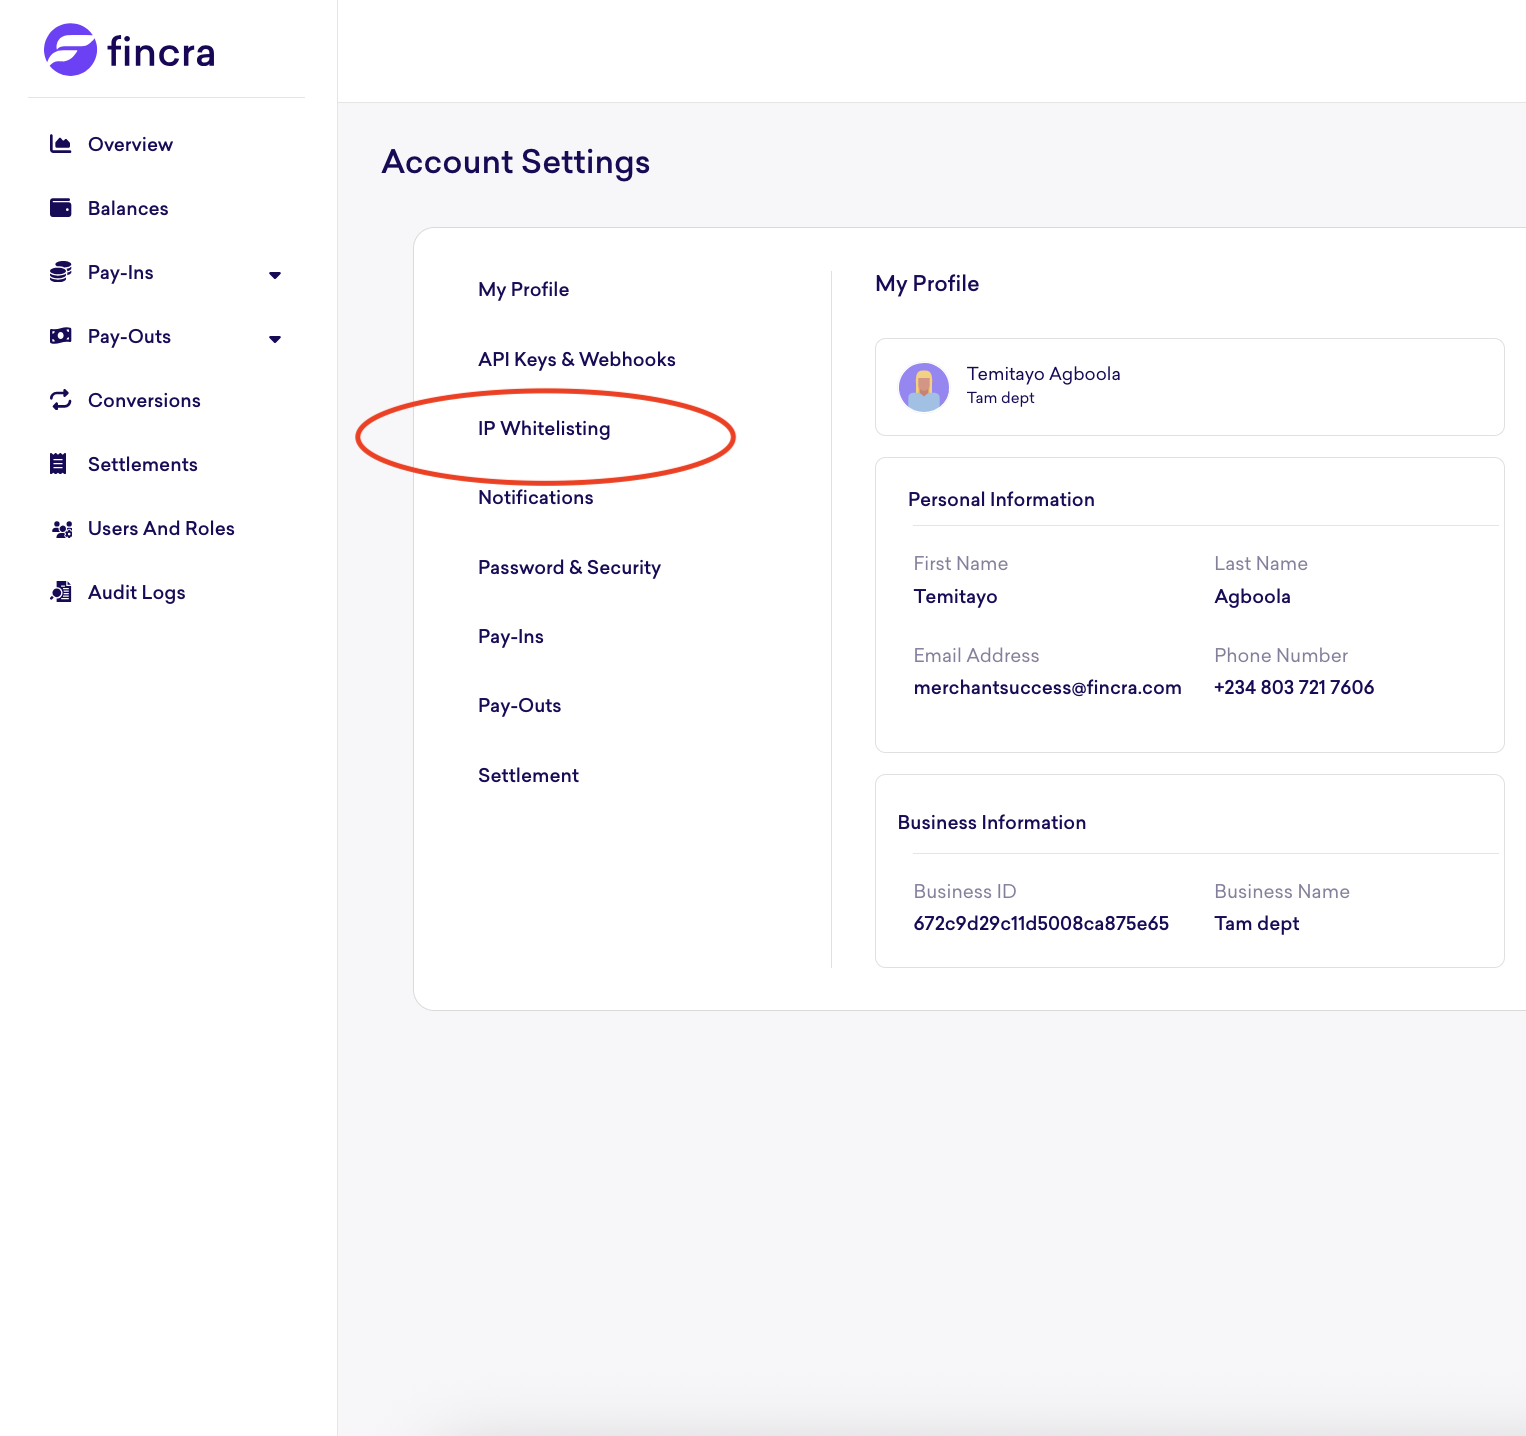1526x1436 pixels.
Task: Click Temitayo Agboola's profile avatar
Action: click(924, 387)
